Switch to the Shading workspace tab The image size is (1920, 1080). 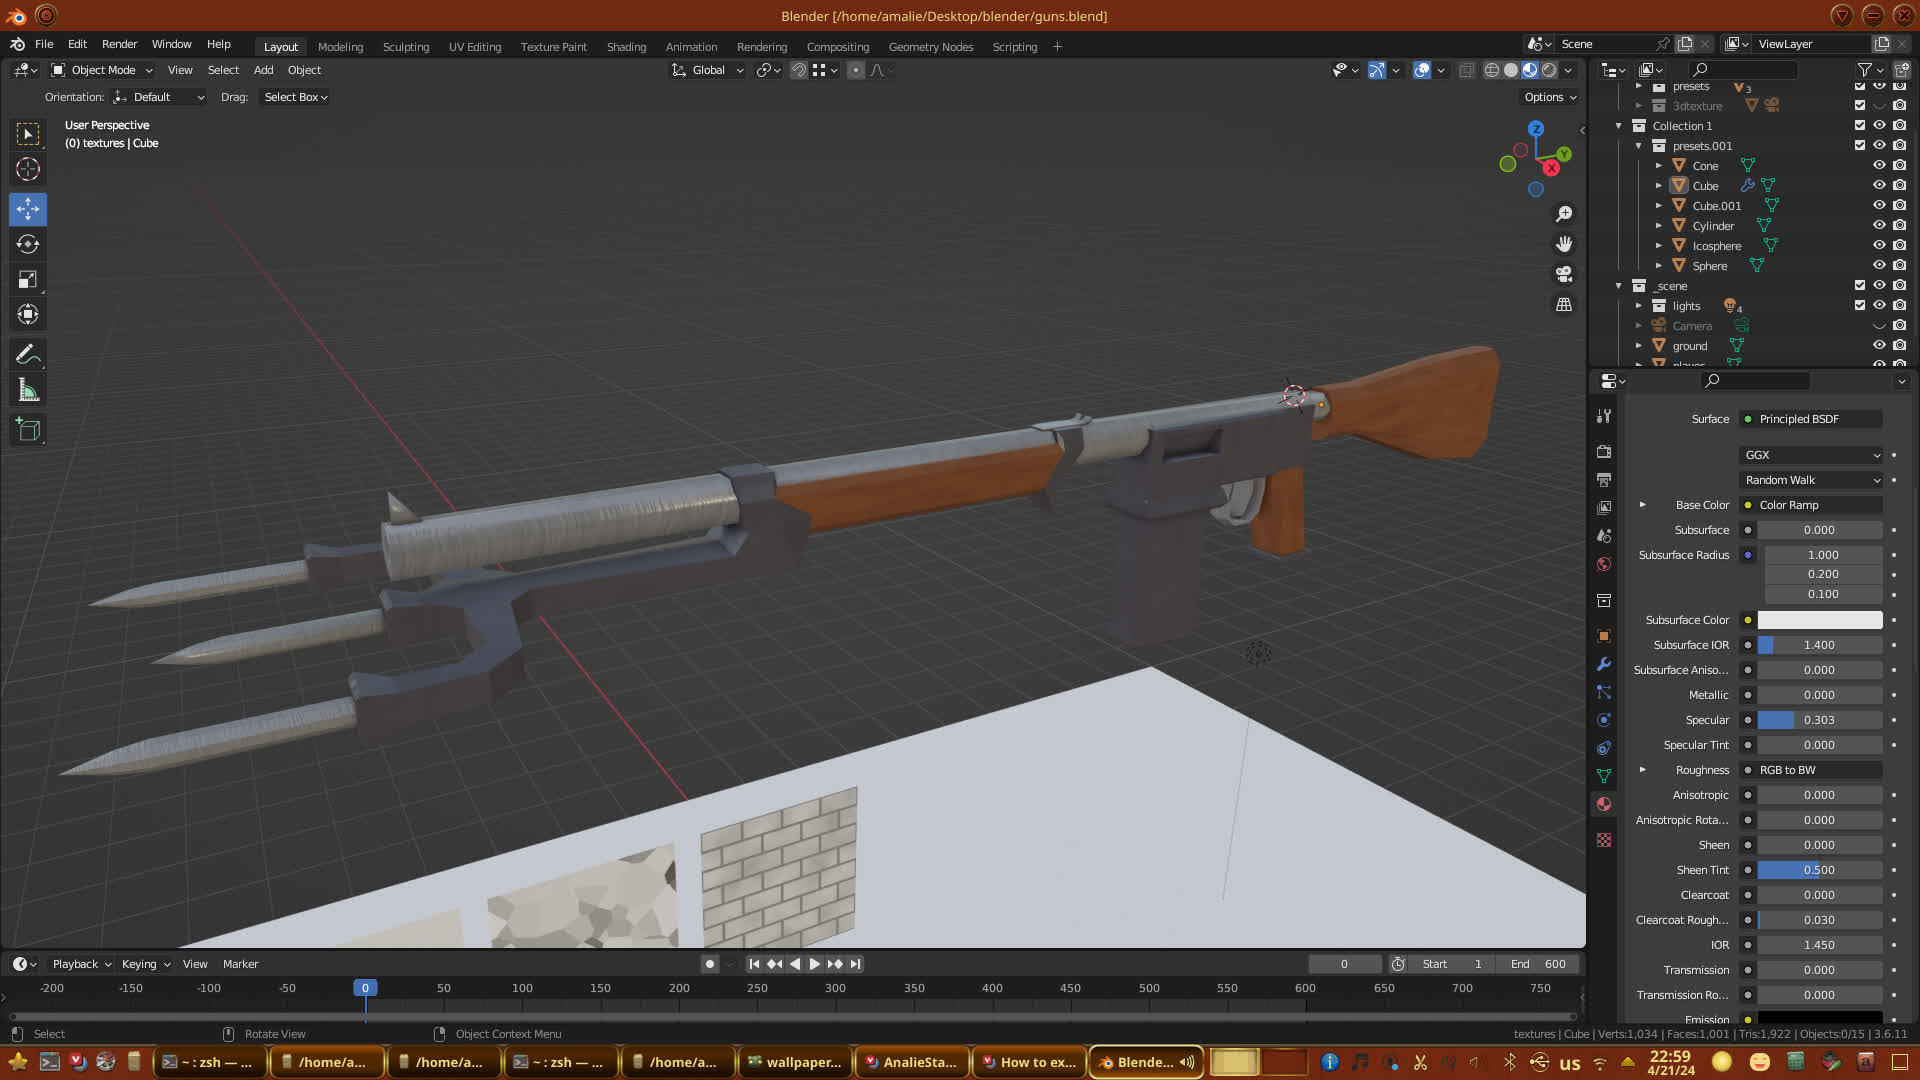tap(626, 47)
